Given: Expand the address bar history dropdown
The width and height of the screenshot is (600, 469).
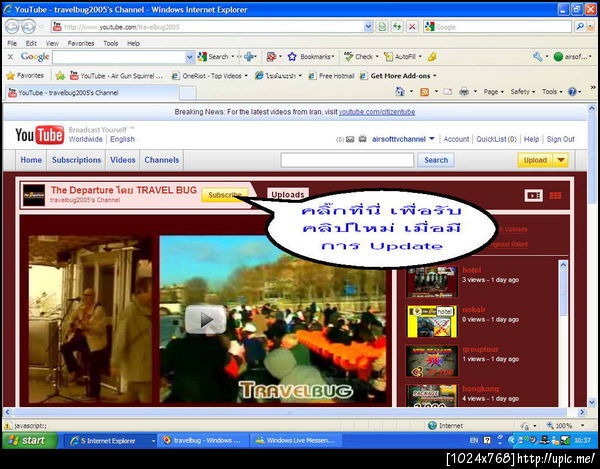Looking at the screenshot, I should (x=368, y=27).
